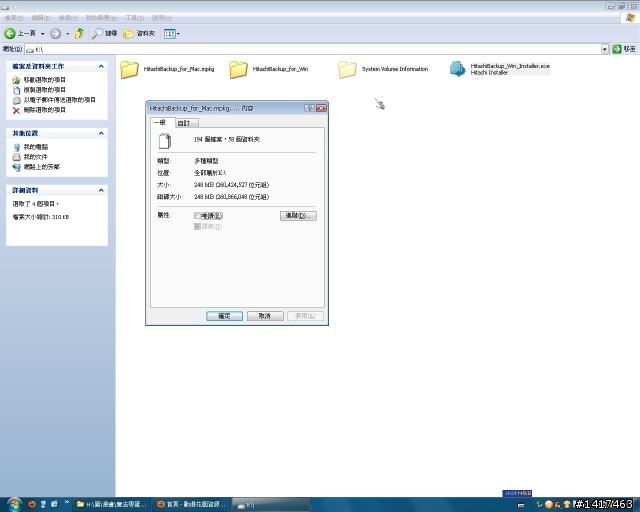The image size is (640, 512).
Task: Open the Firefox 首頁 taskbar button
Action: tap(191, 504)
